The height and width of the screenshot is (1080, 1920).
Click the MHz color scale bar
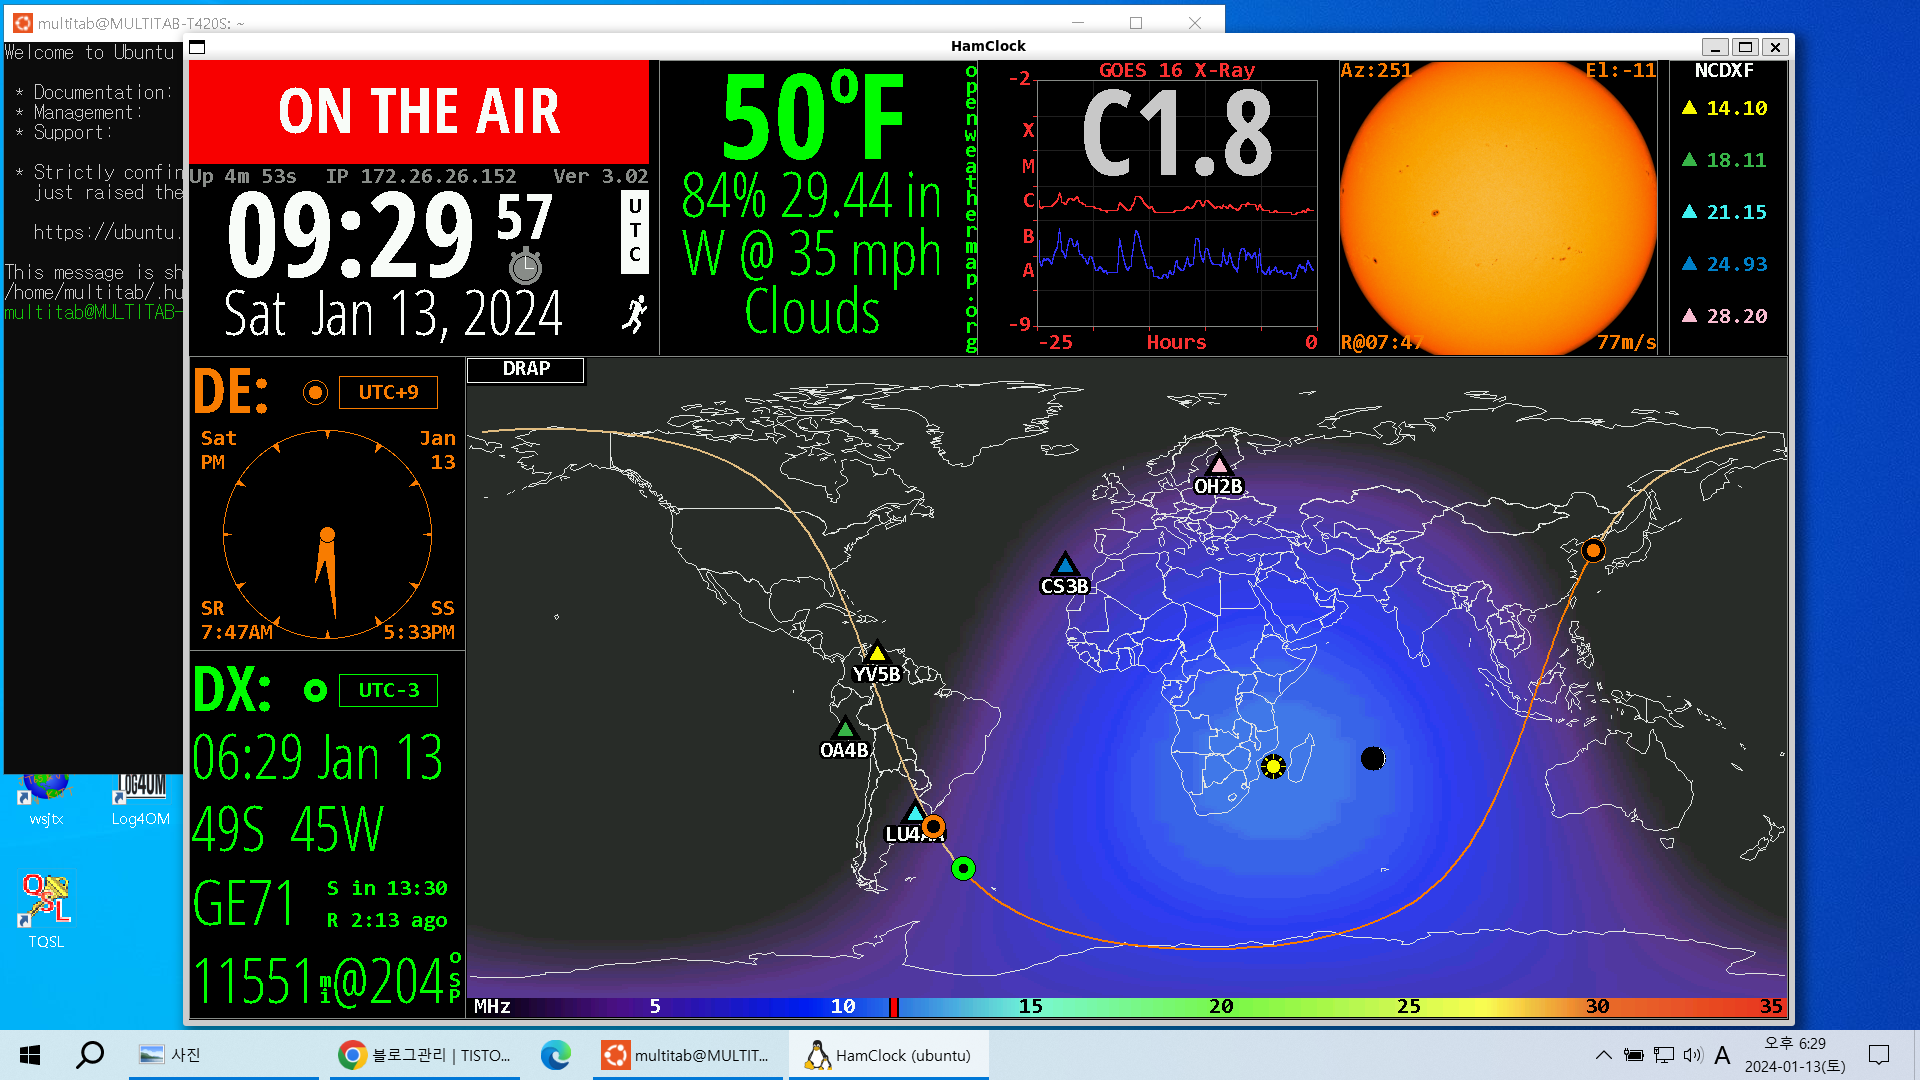[x=1126, y=1006]
